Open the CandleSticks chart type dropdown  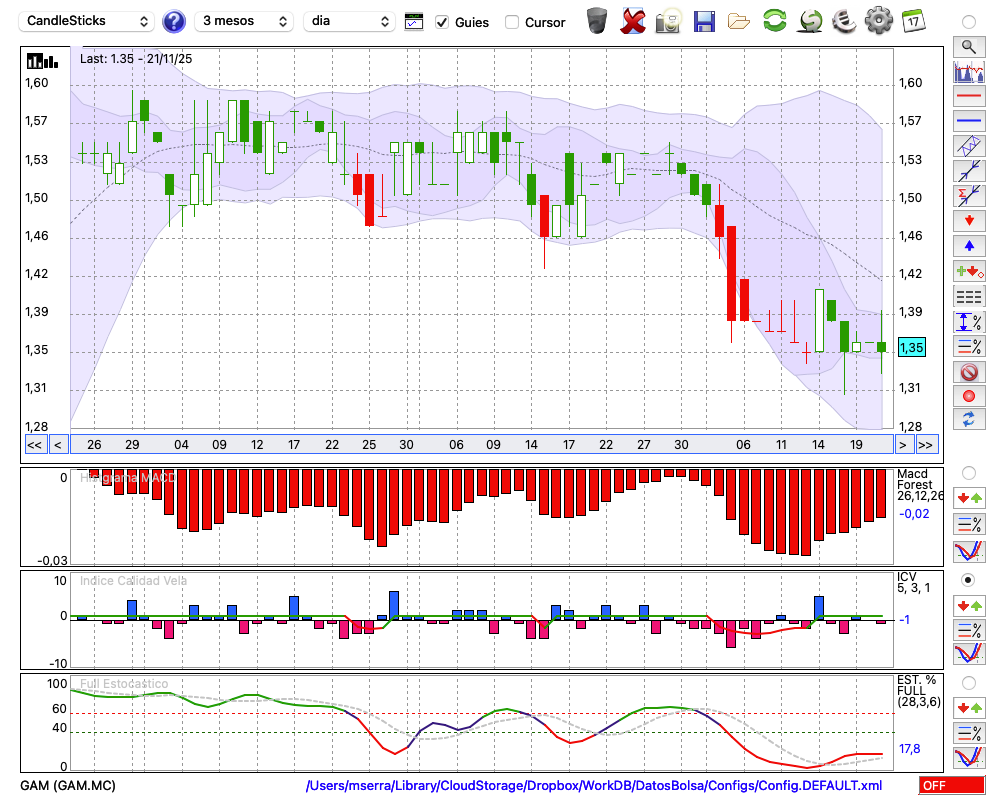(88, 21)
